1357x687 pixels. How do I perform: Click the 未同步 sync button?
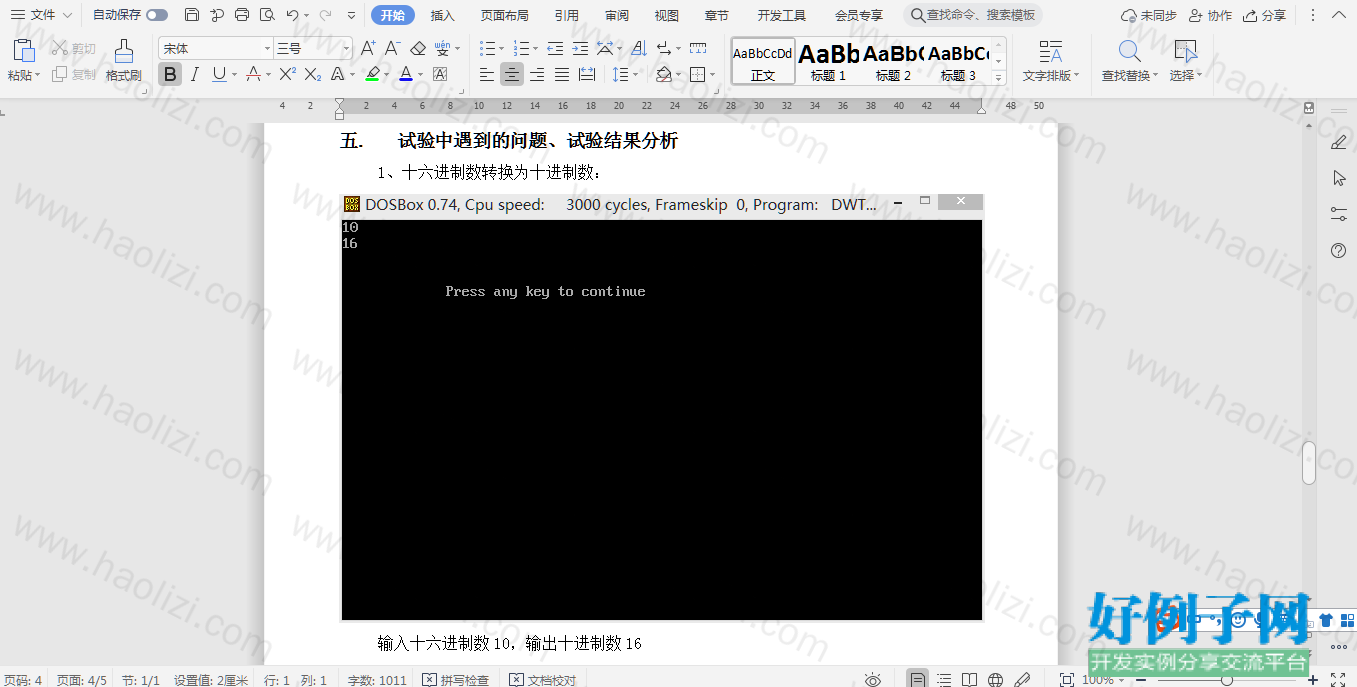[x=1148, y=15]
